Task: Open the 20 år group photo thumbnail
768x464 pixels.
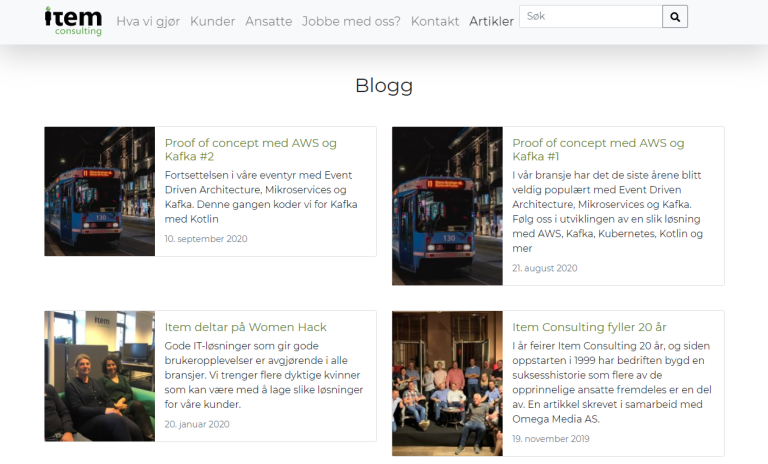Action: click(x=447, y=383)
